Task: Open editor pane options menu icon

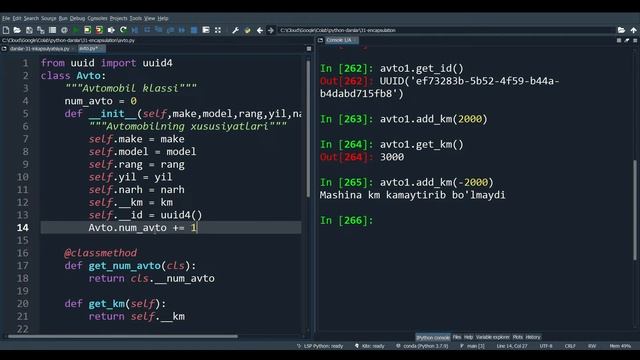Action: (309, 49)
